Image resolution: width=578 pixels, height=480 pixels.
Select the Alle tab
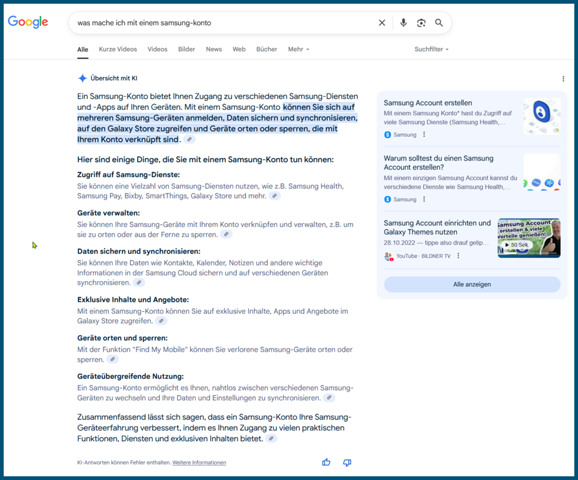coord(83,49)
